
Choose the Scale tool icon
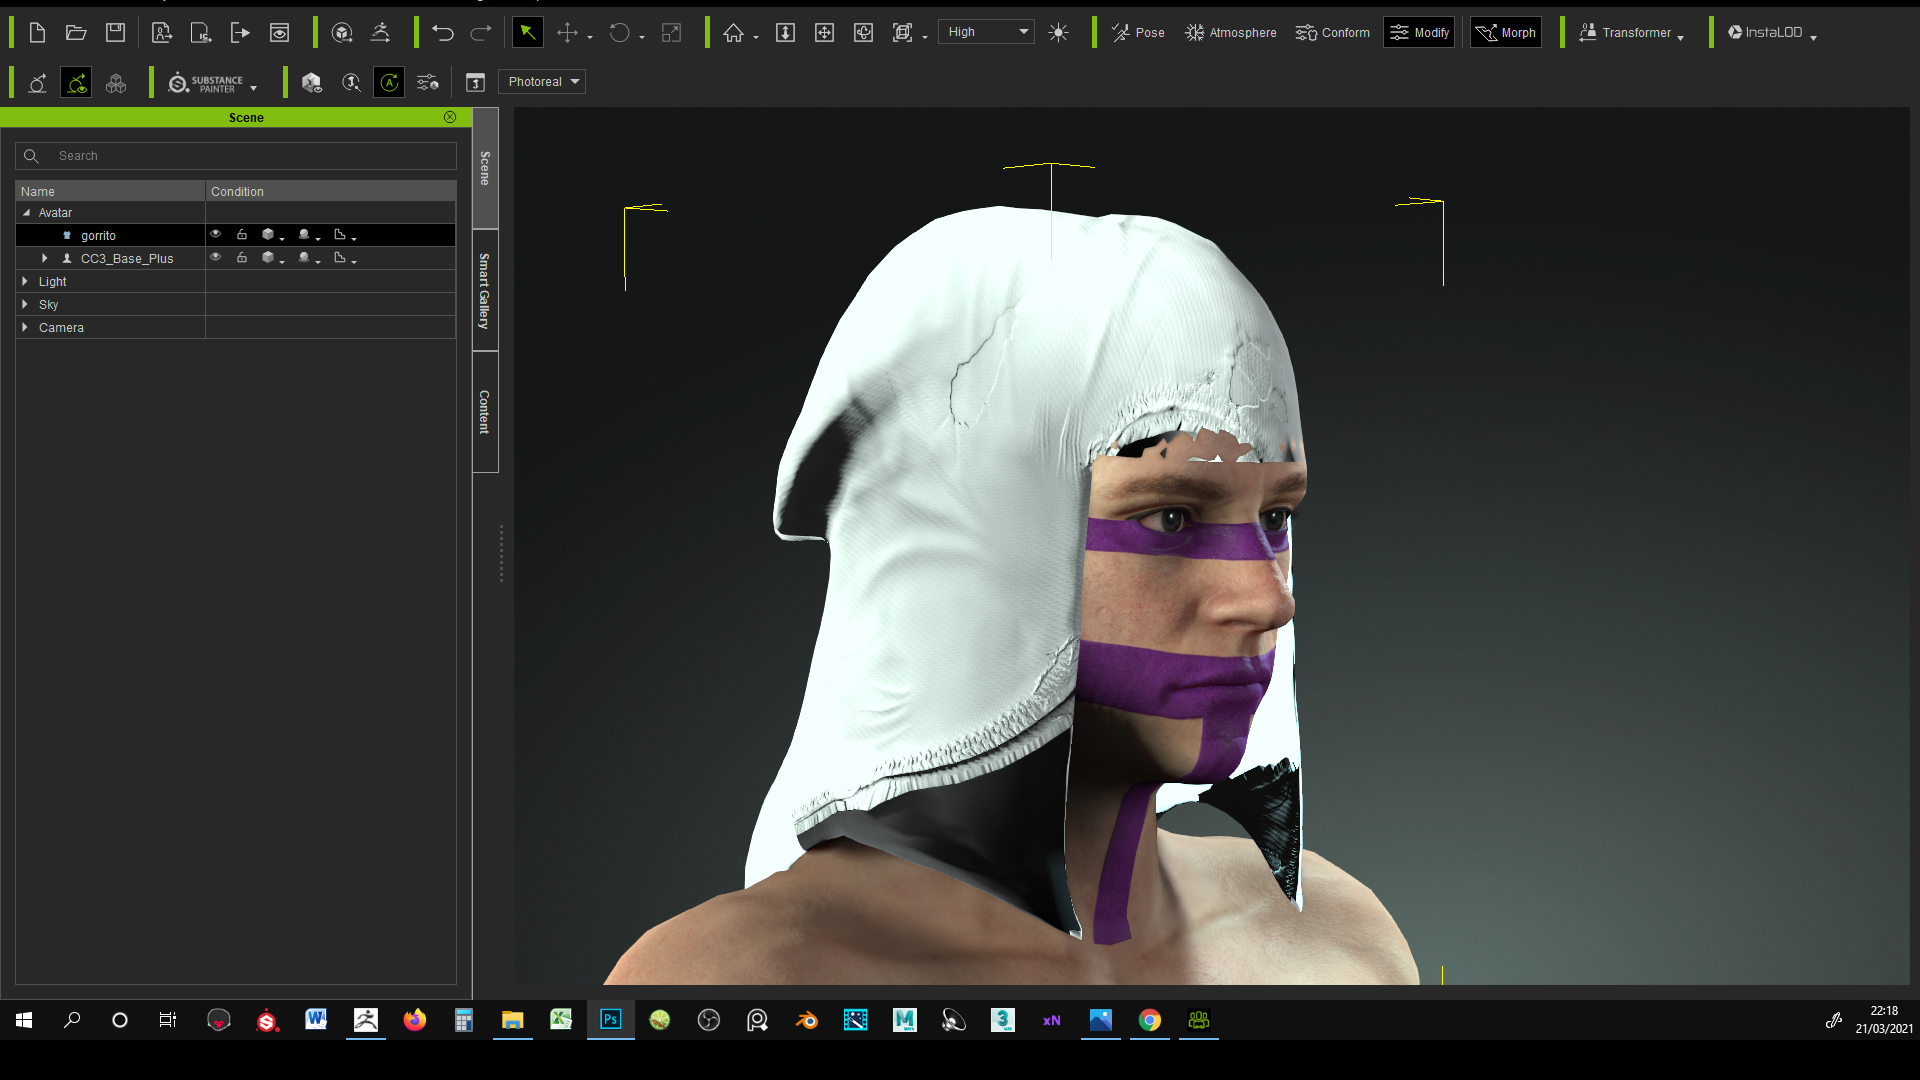672,33
